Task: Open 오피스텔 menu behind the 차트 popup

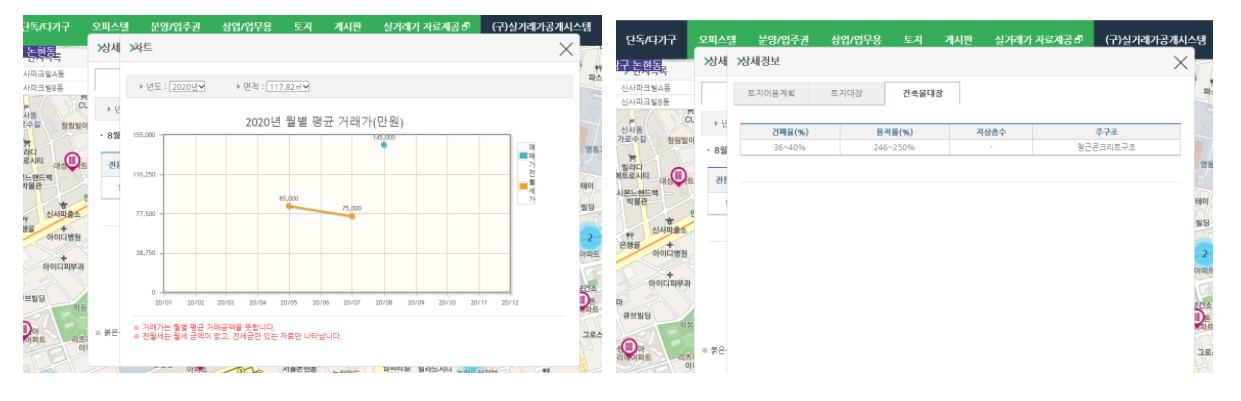Action: coord(110,27)
